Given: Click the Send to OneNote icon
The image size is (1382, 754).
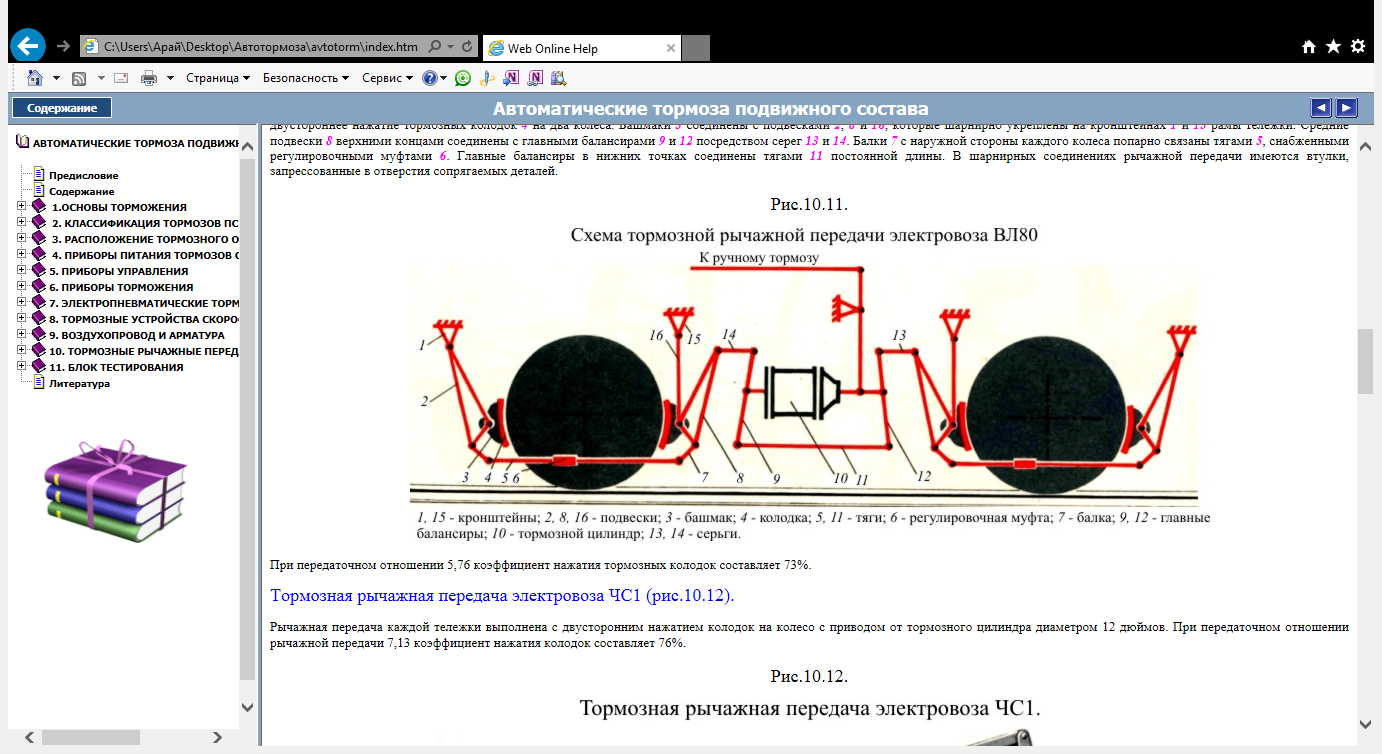Looking at the screenshot, I should pos(511,78).
